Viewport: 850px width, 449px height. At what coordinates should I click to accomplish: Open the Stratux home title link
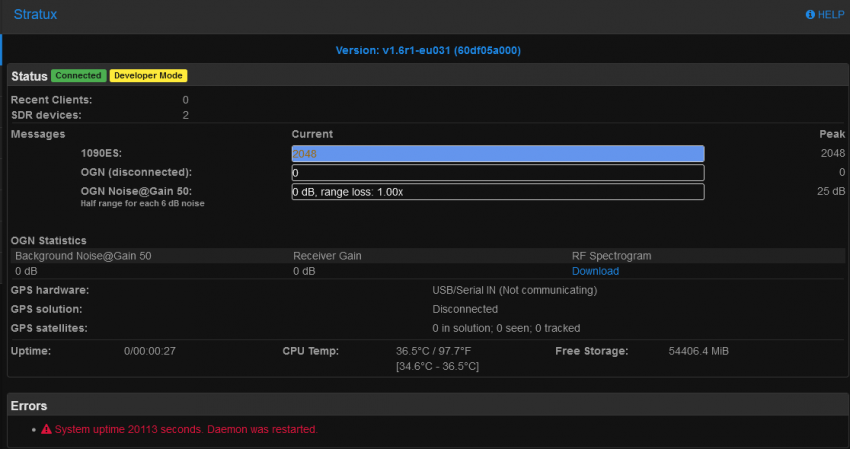[35, 15]
